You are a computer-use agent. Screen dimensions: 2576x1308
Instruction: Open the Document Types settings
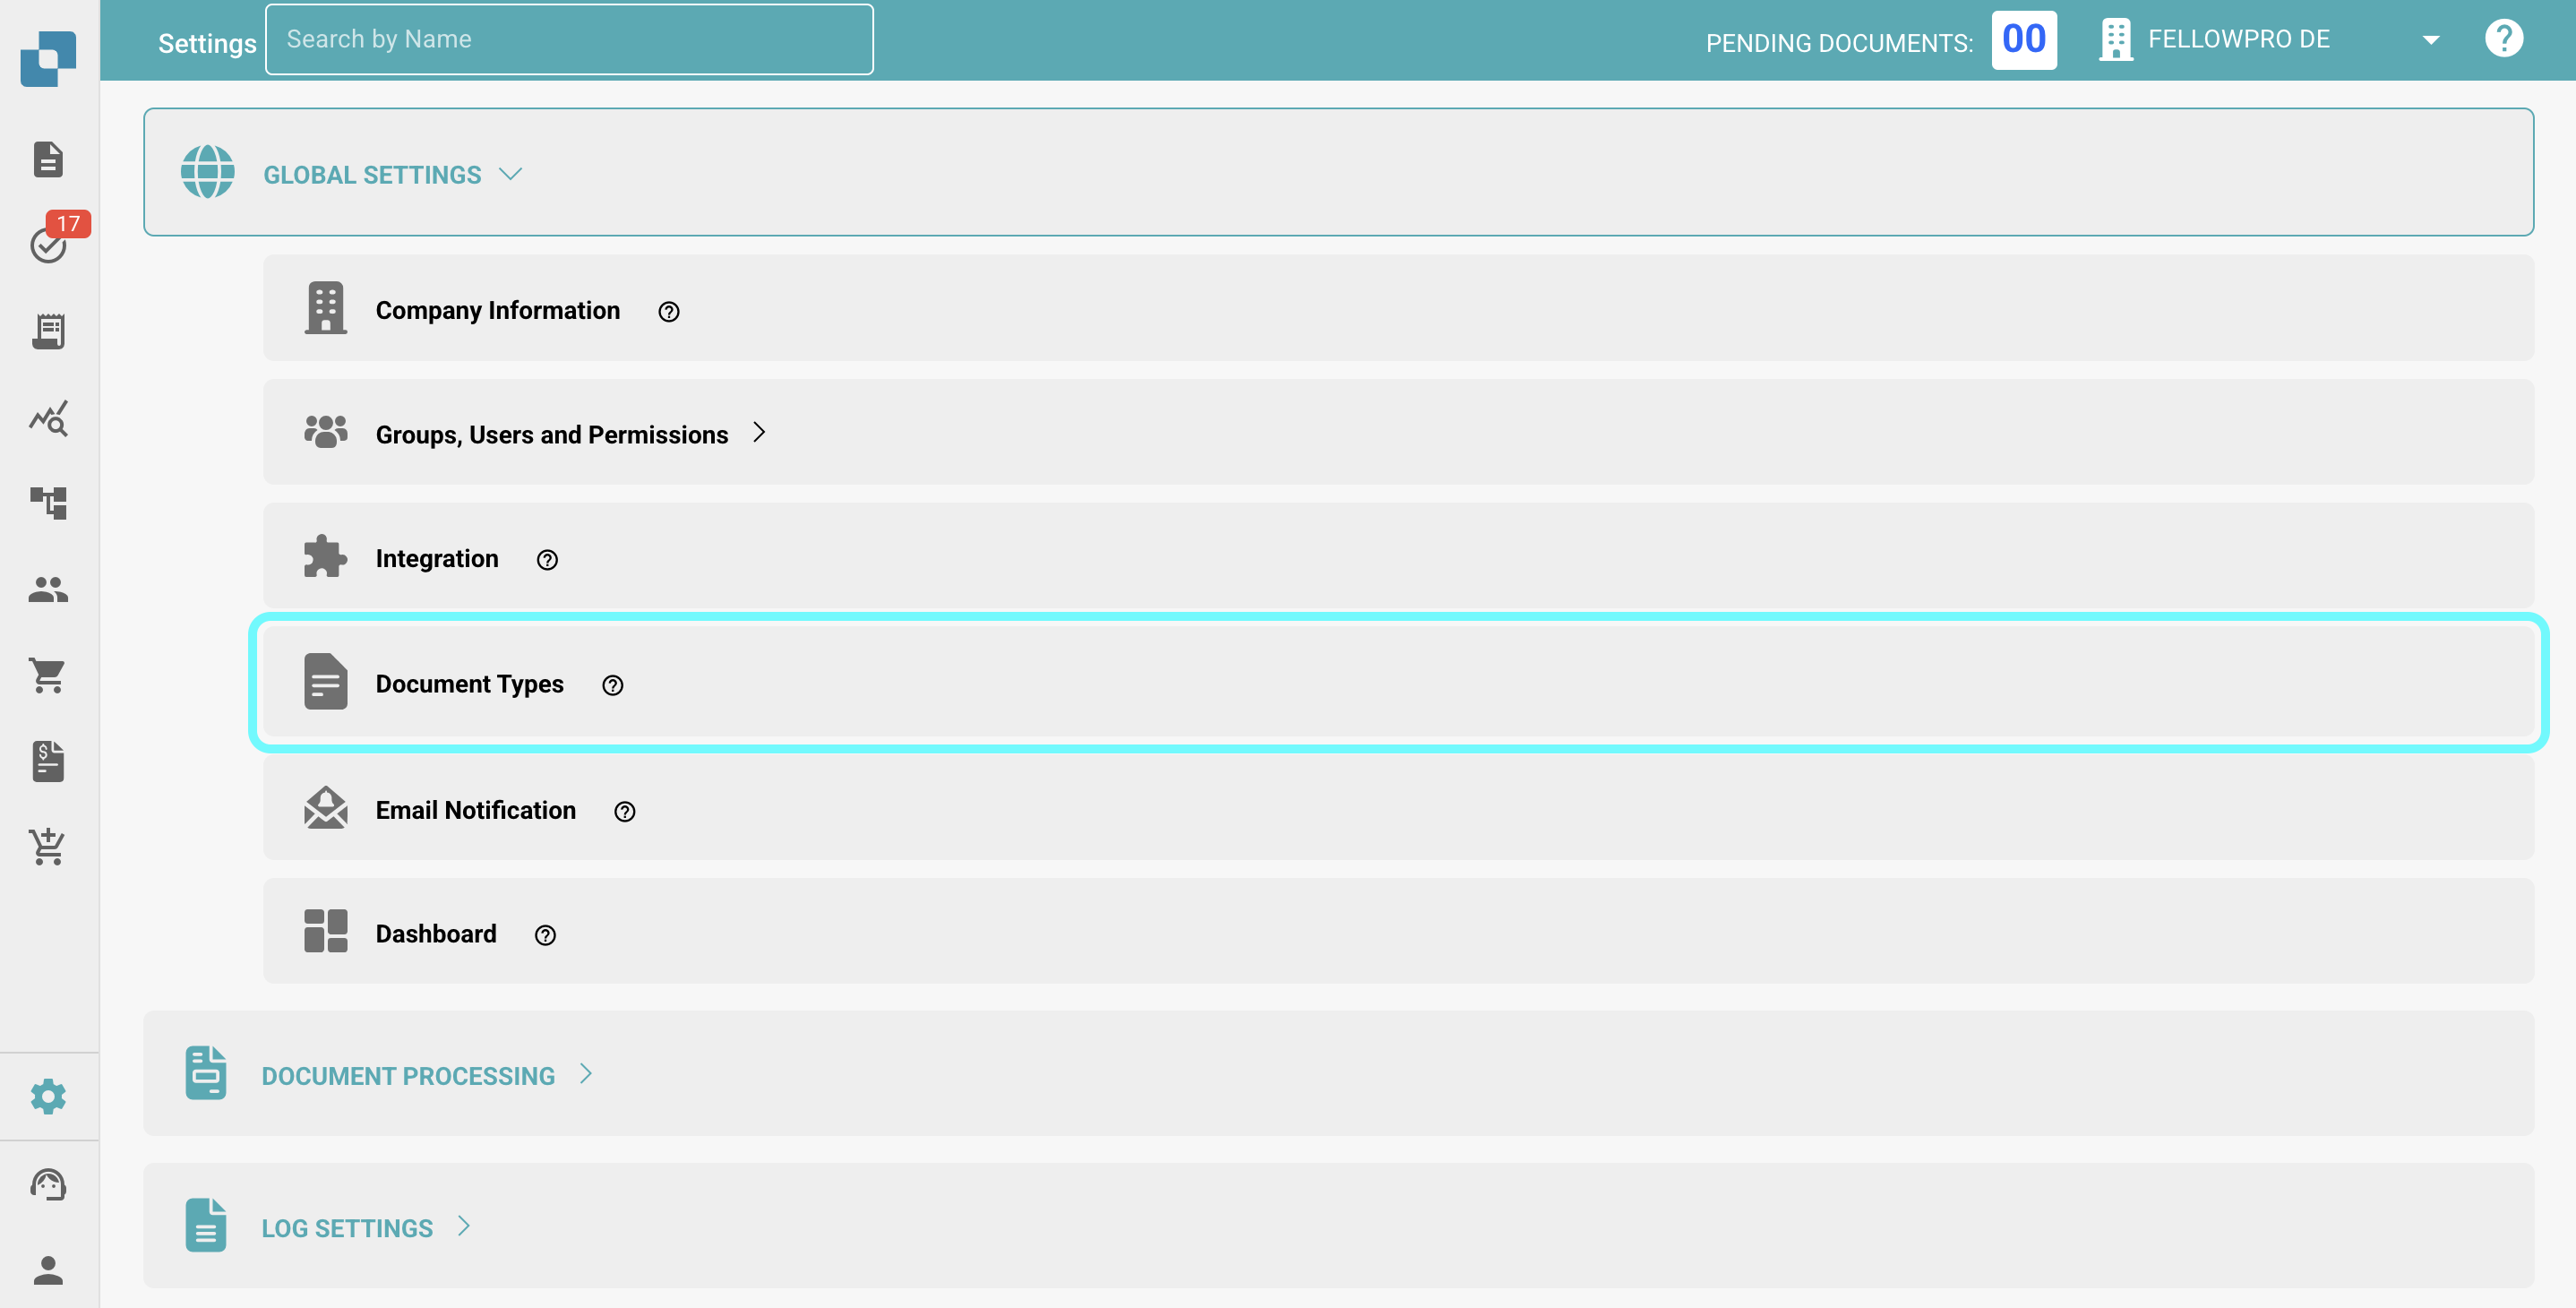(470, 684)
